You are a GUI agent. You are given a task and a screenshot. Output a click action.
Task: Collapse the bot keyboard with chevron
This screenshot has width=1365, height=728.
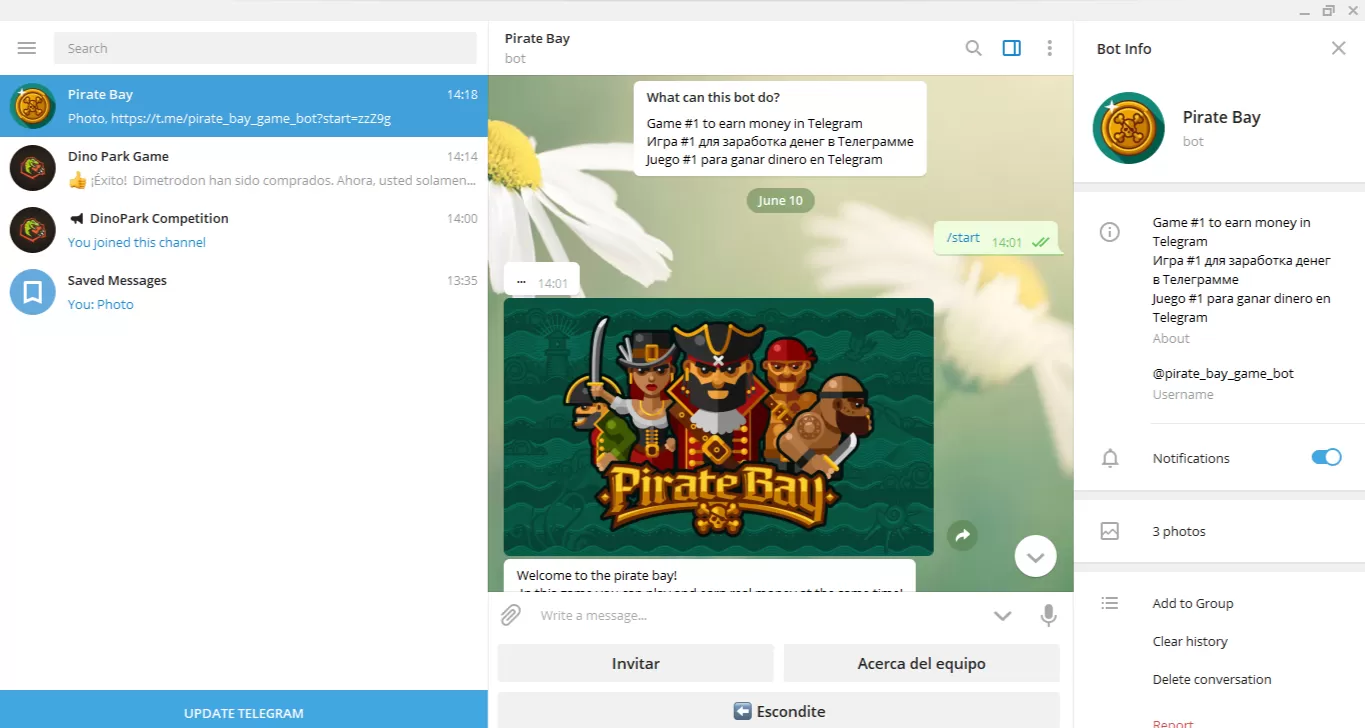pos(1002,616)
